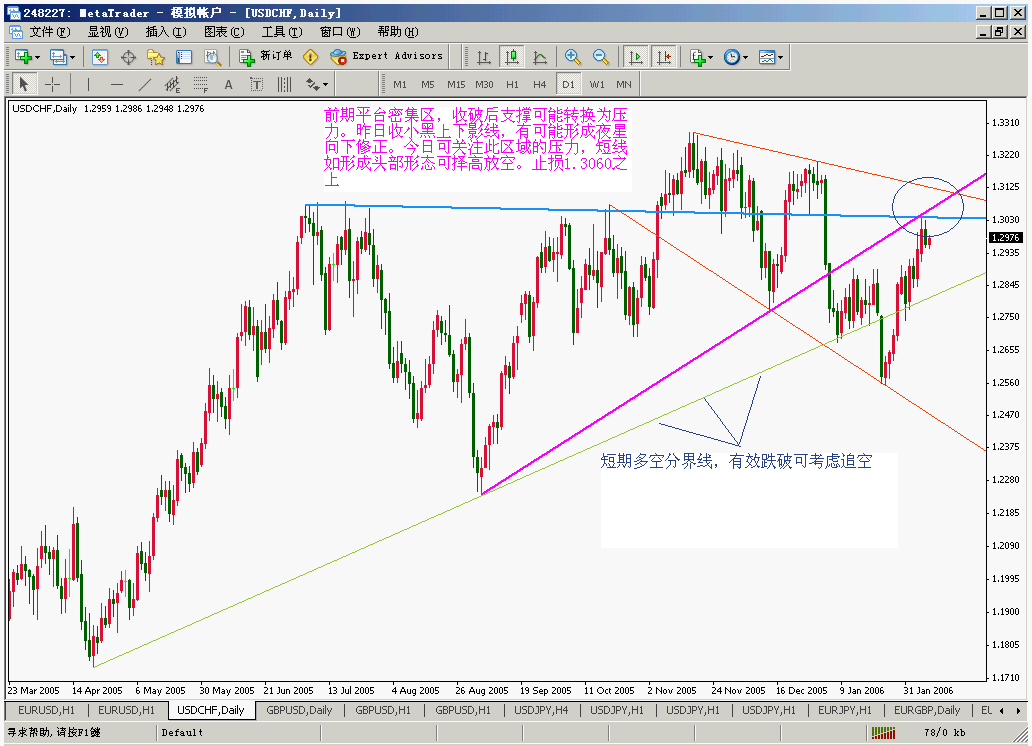
Task: Select the trendline drawing tool
Action: [x=145, y=84]
